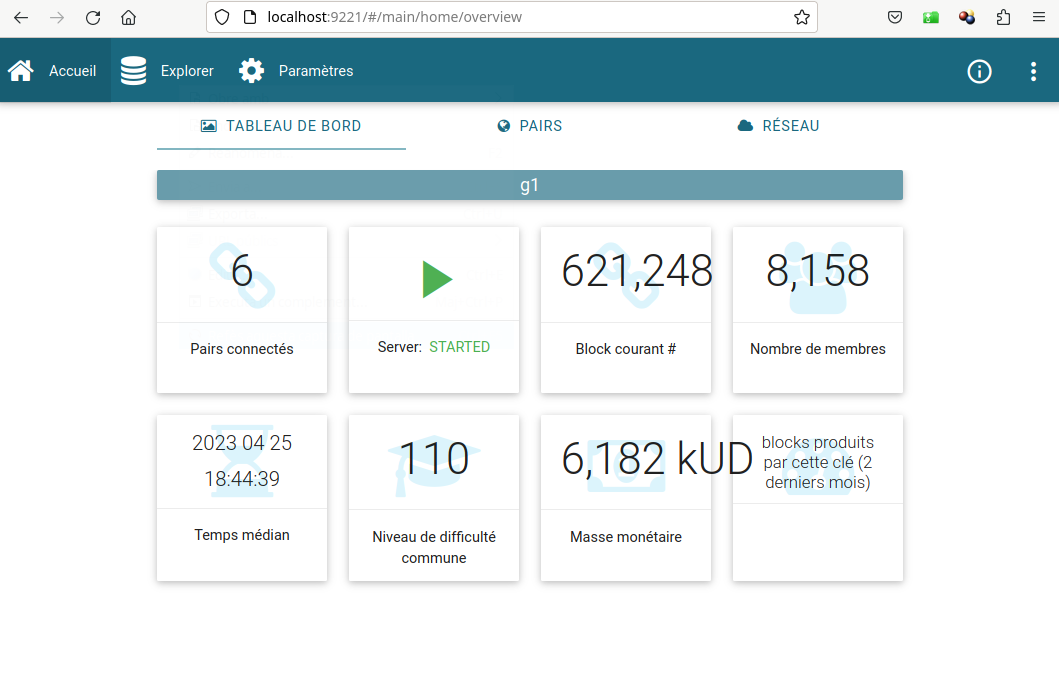
Task: Click the Nombre de membres card
Action: point(817,310)
